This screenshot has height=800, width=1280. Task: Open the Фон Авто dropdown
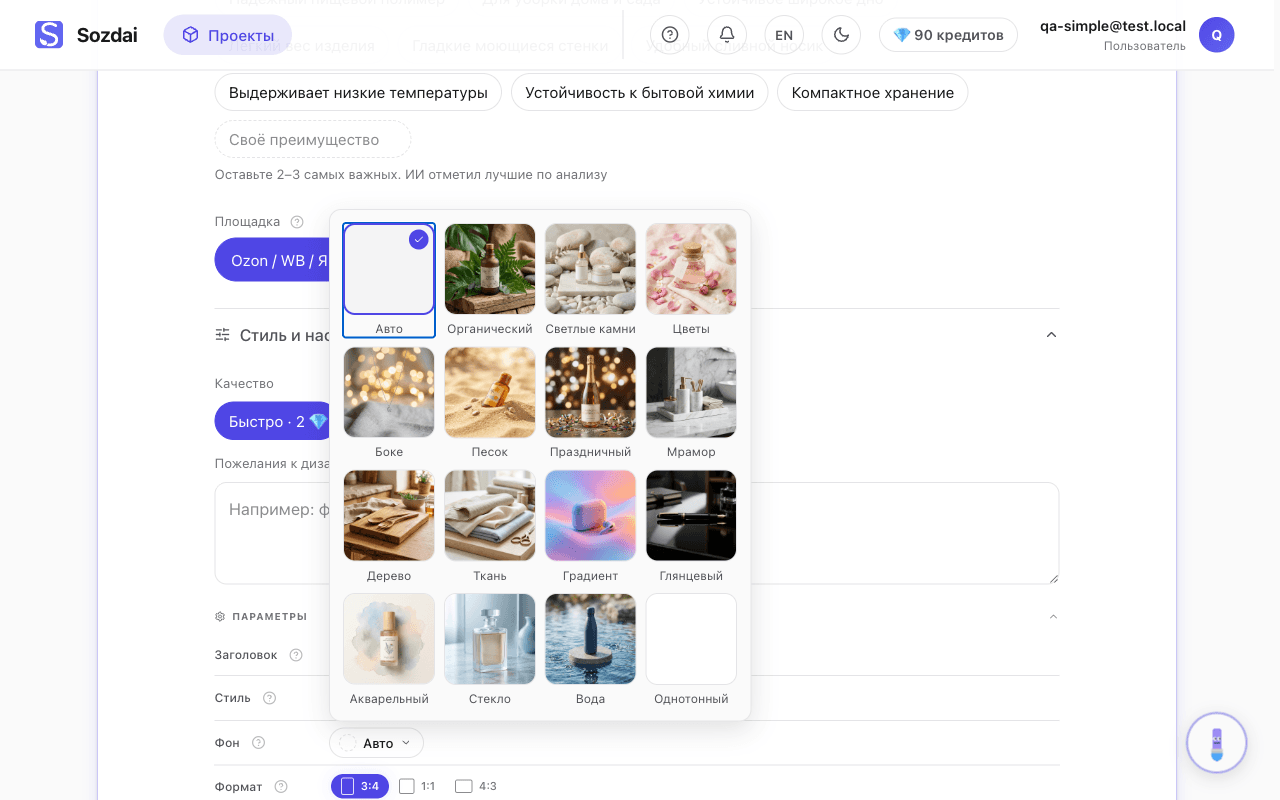point(377,743)
